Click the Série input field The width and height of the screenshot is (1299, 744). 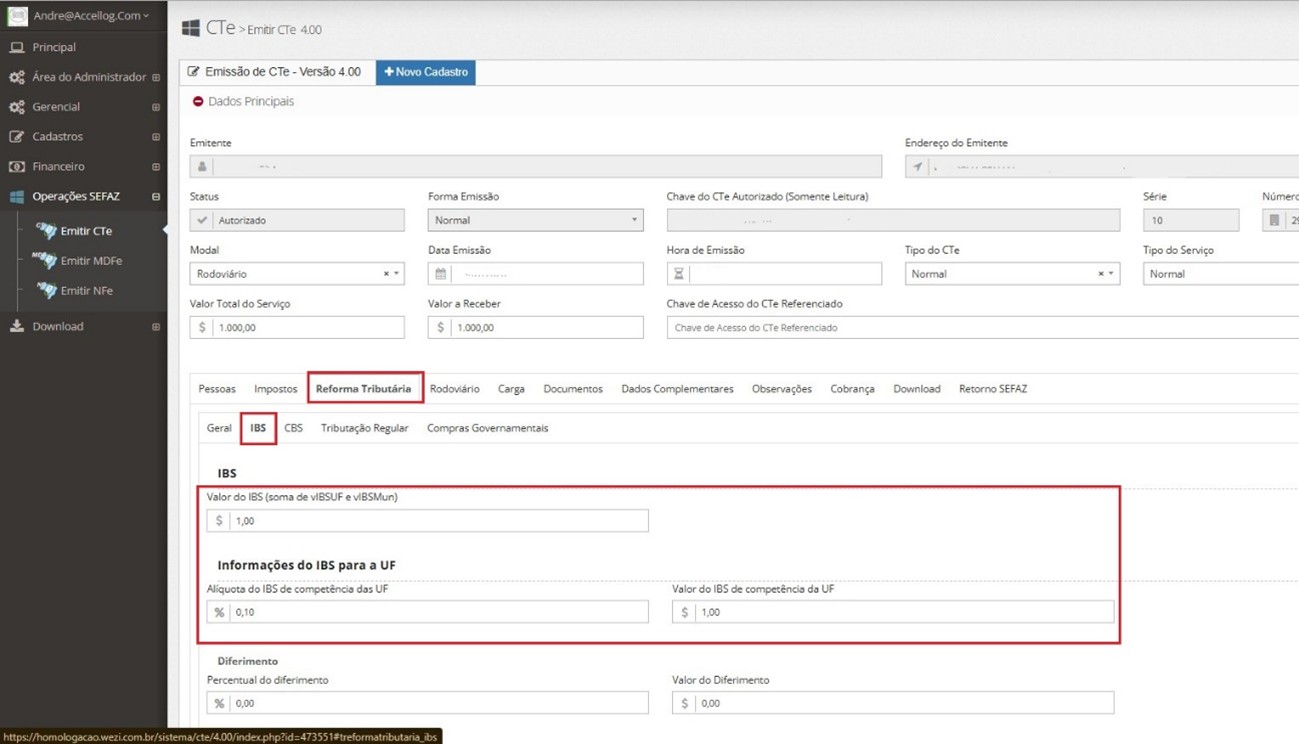pyautogui.click(x=1191, y=220)
